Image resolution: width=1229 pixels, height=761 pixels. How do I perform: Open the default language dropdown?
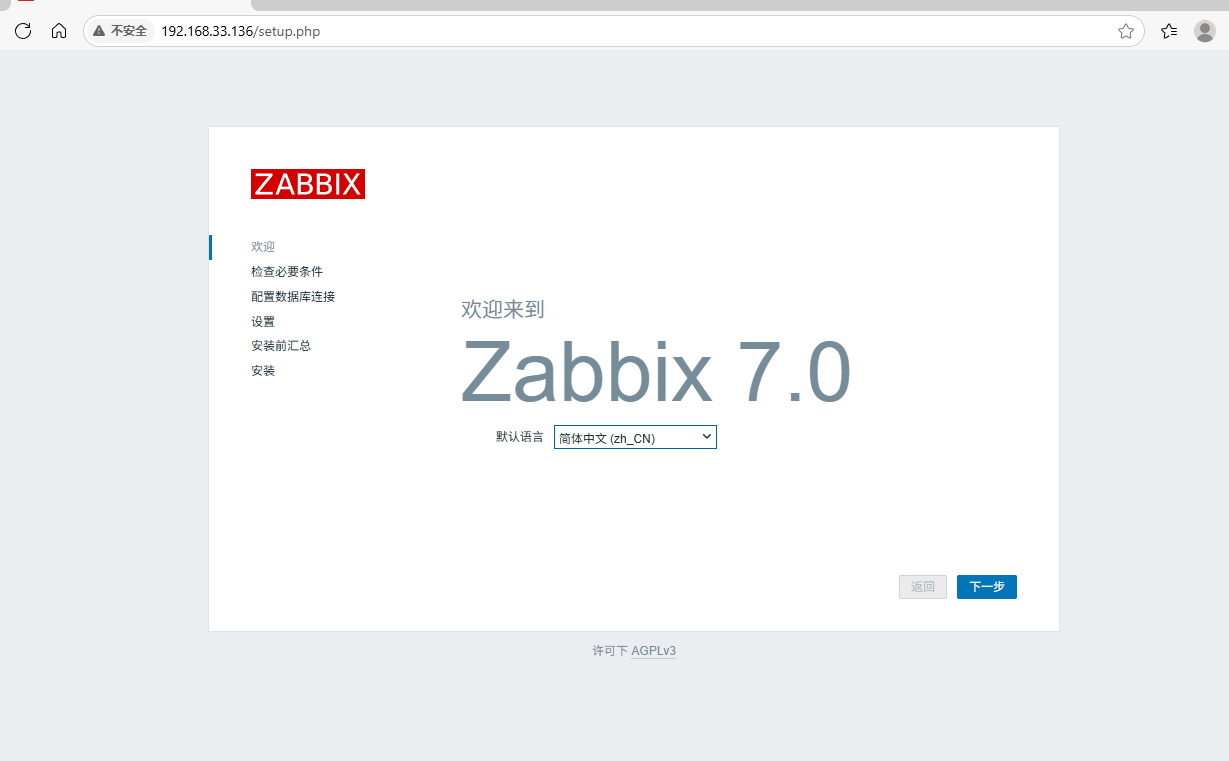tap(635, 437)
